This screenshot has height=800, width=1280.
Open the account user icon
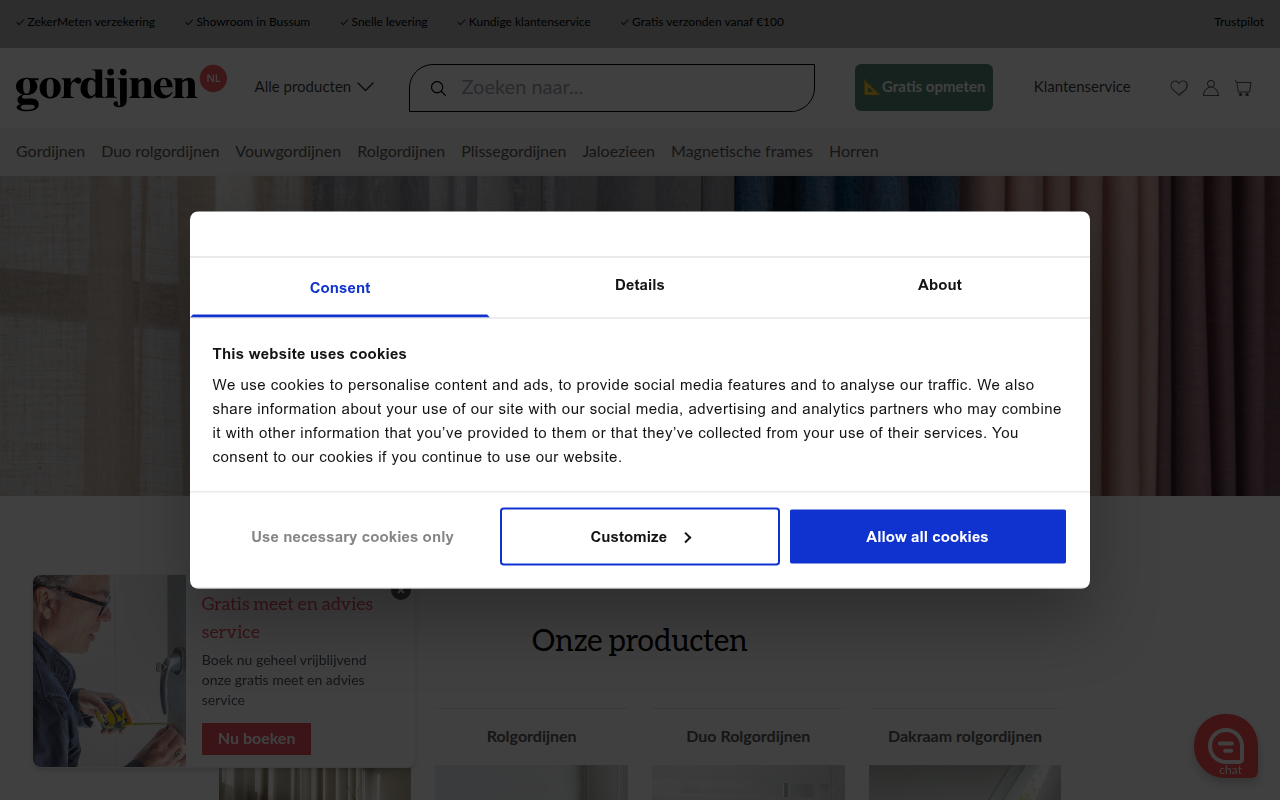tap(1211, 88)
